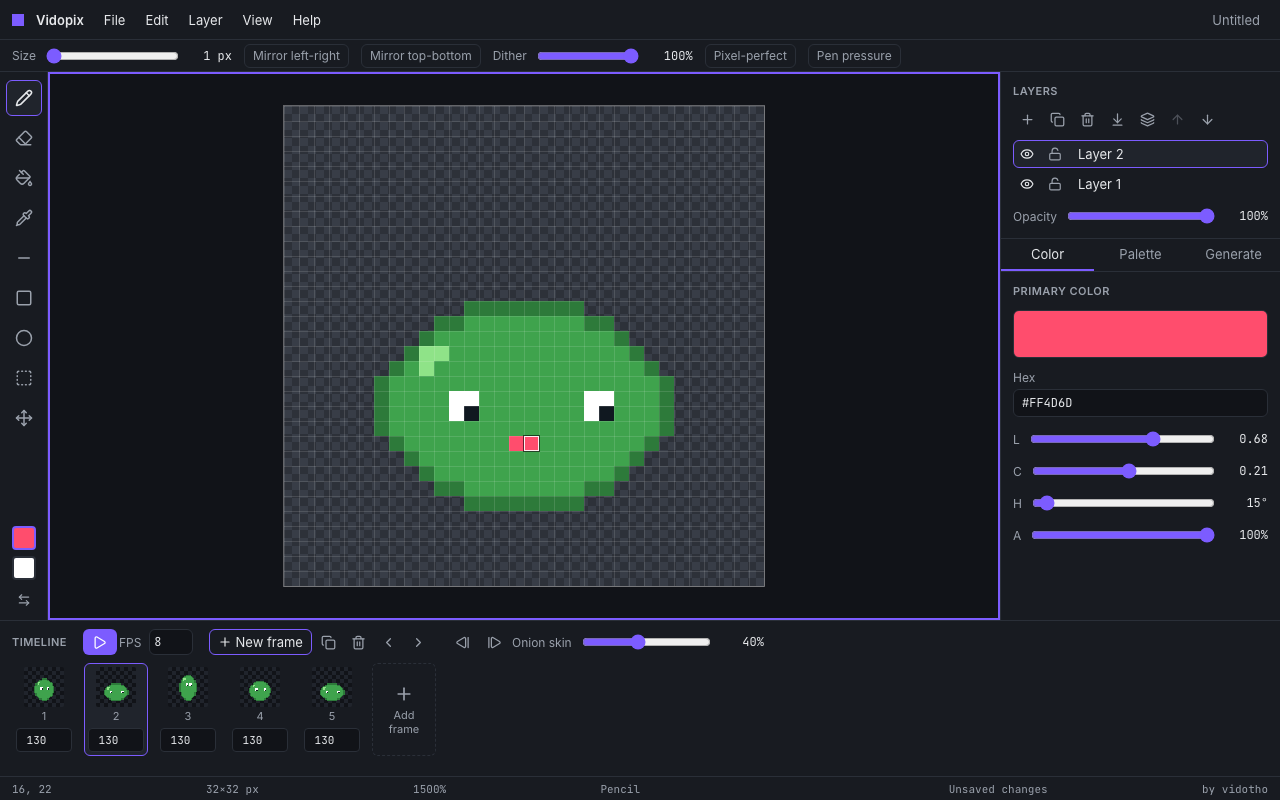Adjust the Hue H slider

1123,503
